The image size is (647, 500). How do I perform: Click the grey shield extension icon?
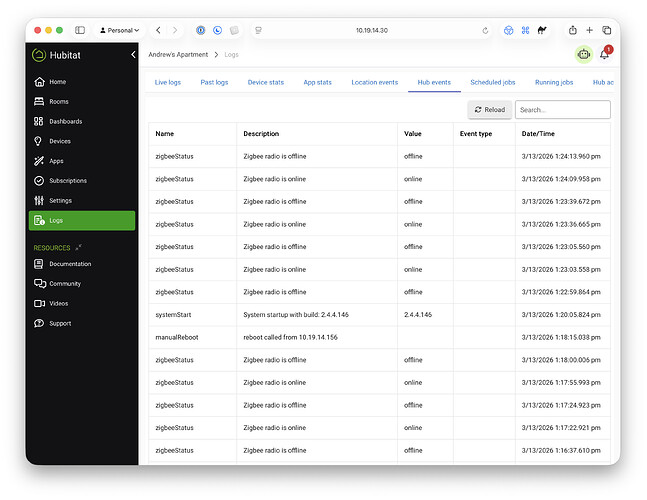[234, 30]
